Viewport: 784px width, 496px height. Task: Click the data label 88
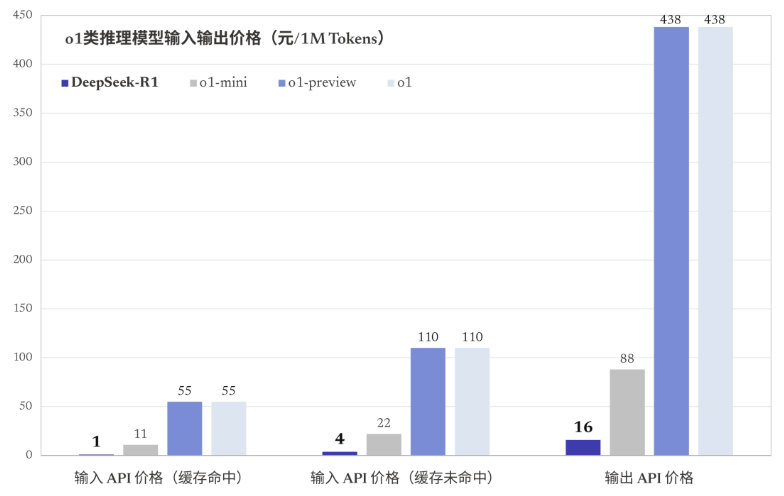(627, 358)
